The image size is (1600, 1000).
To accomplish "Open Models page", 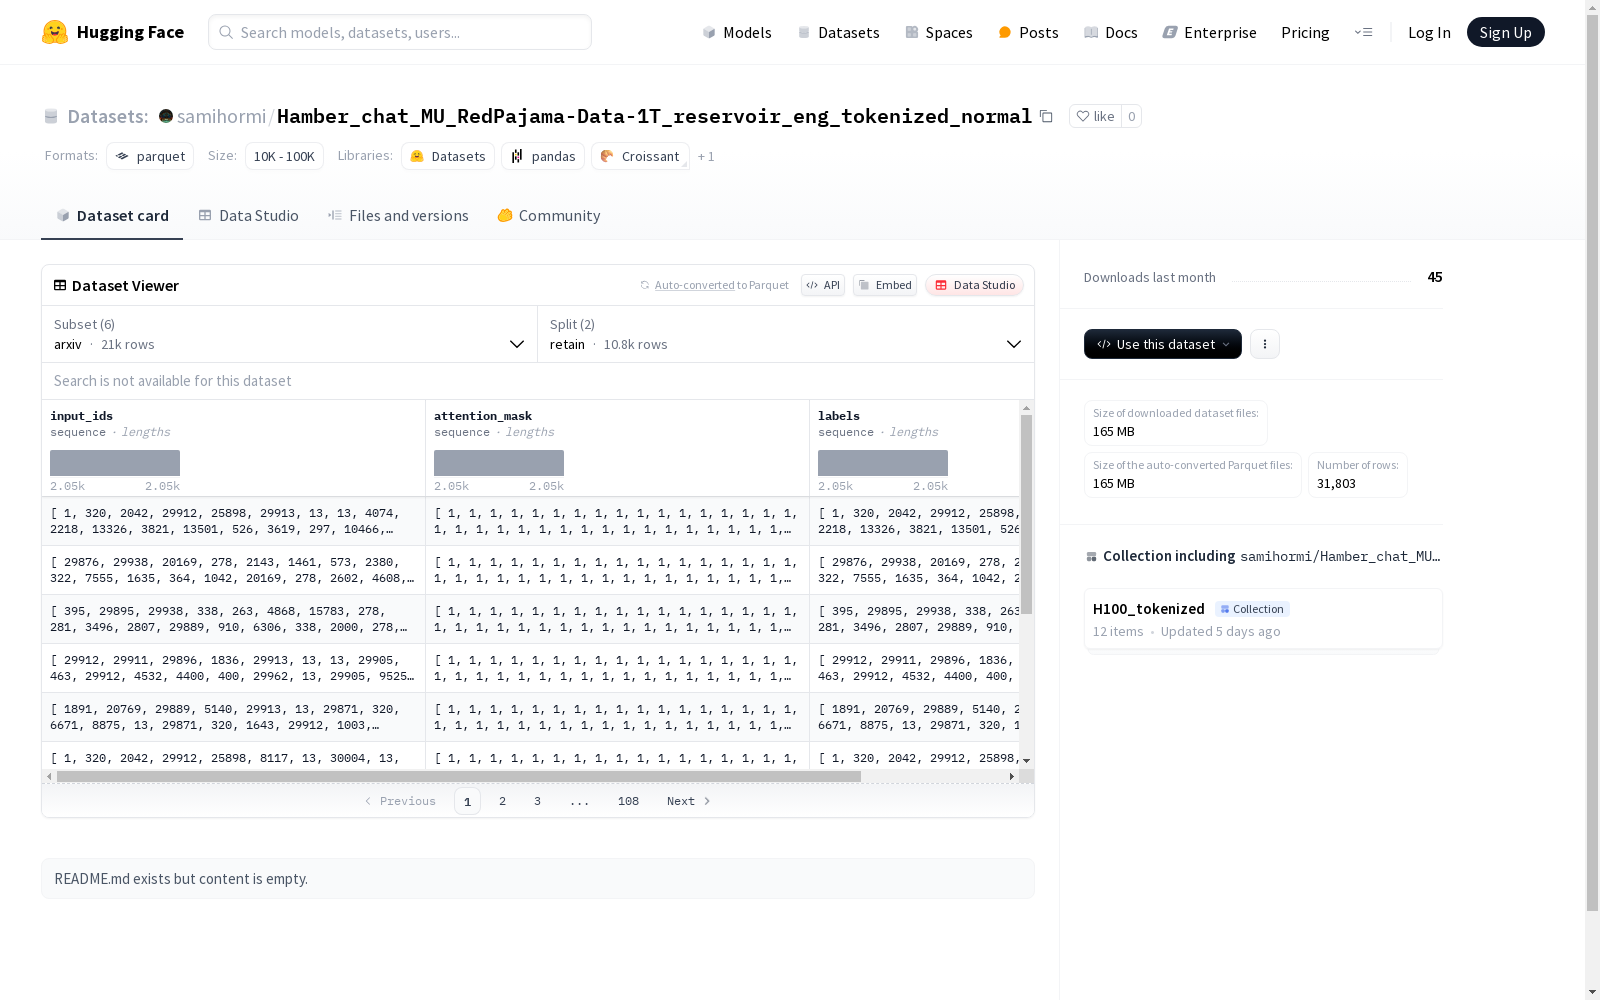I will 737,32.
